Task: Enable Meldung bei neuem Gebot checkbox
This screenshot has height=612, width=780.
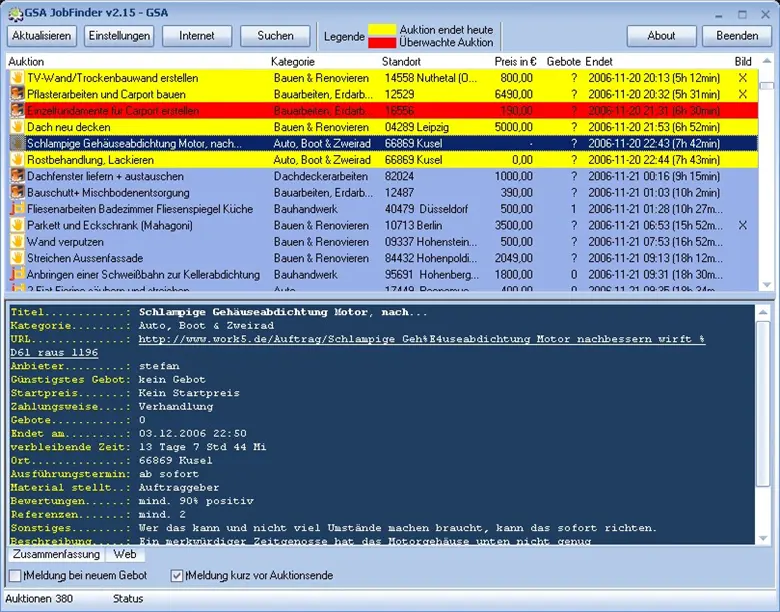Action: pos(15,576)
